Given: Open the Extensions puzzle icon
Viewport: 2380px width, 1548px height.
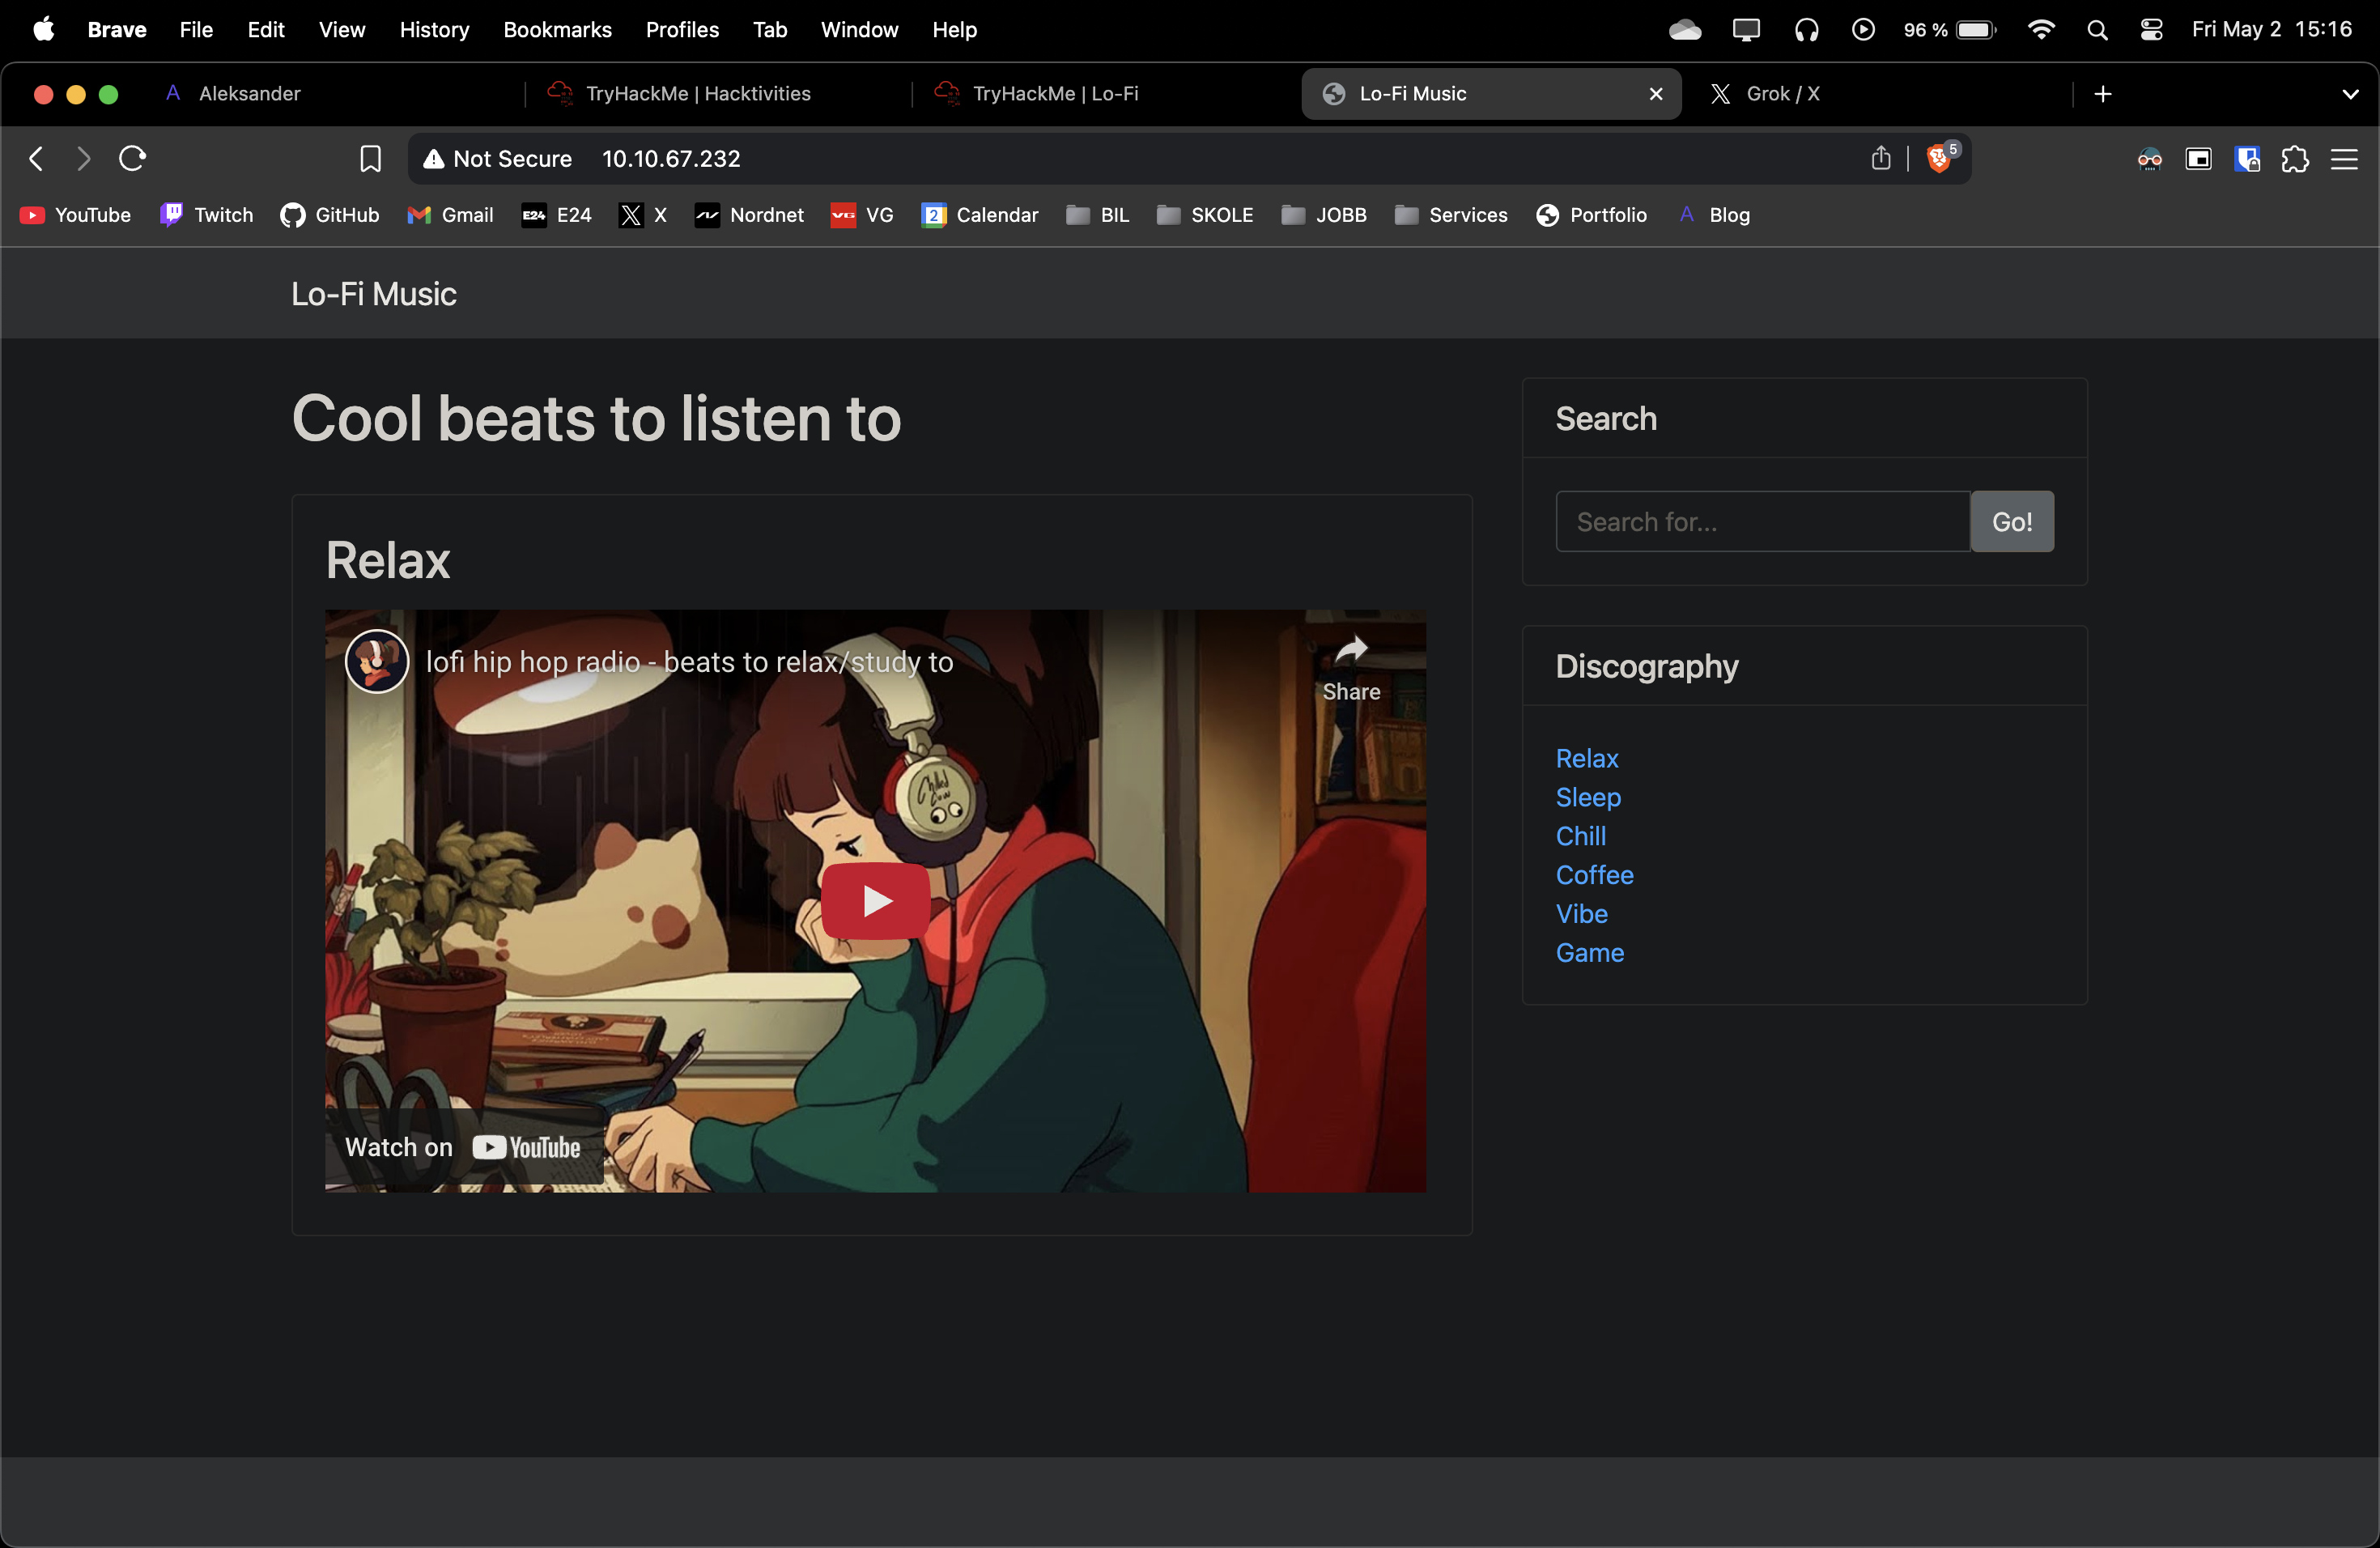Looking at the screenshot, I should tap(2295, 158).
